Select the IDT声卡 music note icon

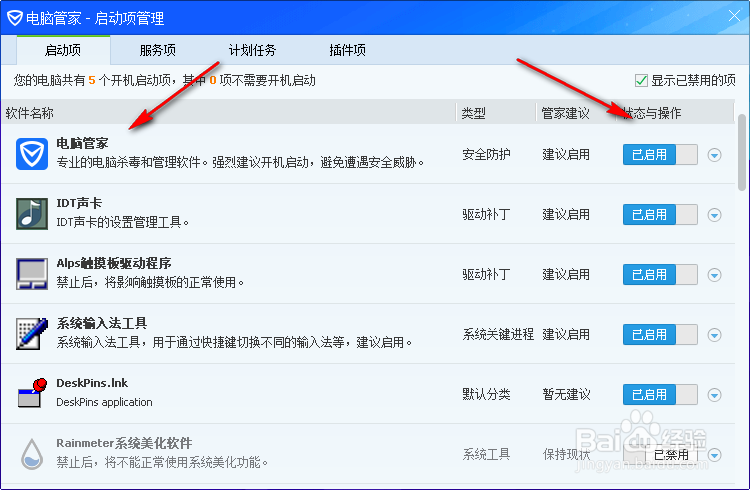pos(32,214)
